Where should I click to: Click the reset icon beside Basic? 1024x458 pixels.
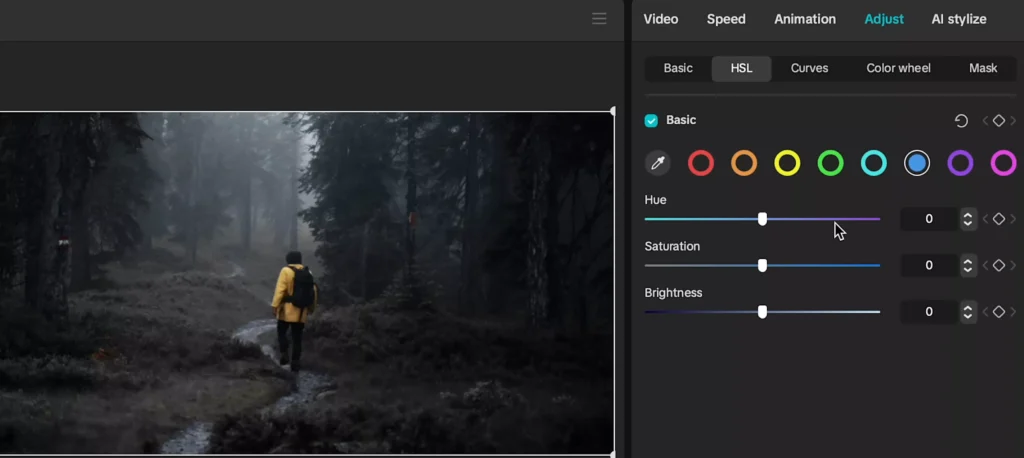pyautogui.click(x=961, y=121)
